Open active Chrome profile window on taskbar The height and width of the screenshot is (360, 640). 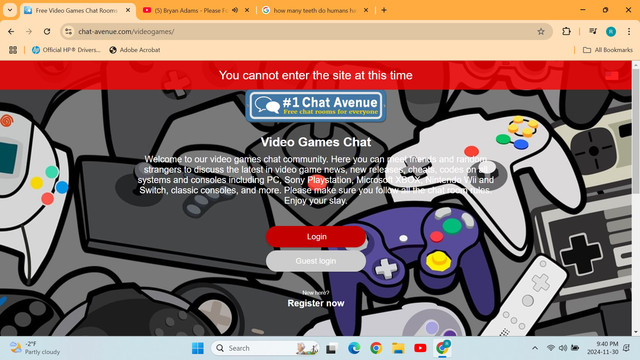(442, 348)
